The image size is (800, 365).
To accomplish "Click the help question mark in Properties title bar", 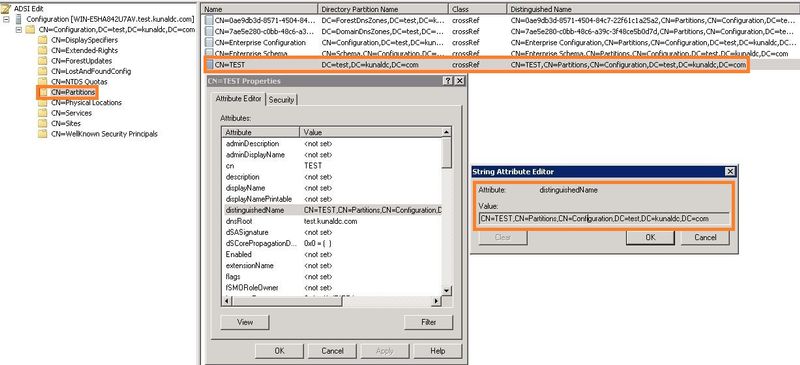I will pos(447,81).
